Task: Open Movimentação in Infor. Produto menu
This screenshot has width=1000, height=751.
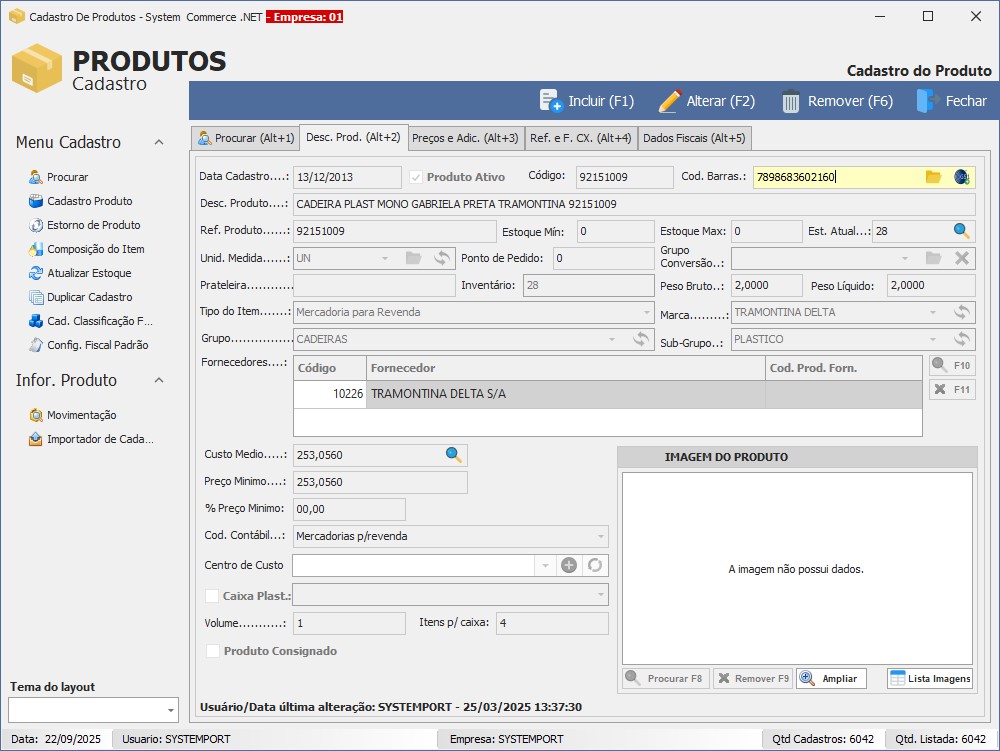Action: 81,415
